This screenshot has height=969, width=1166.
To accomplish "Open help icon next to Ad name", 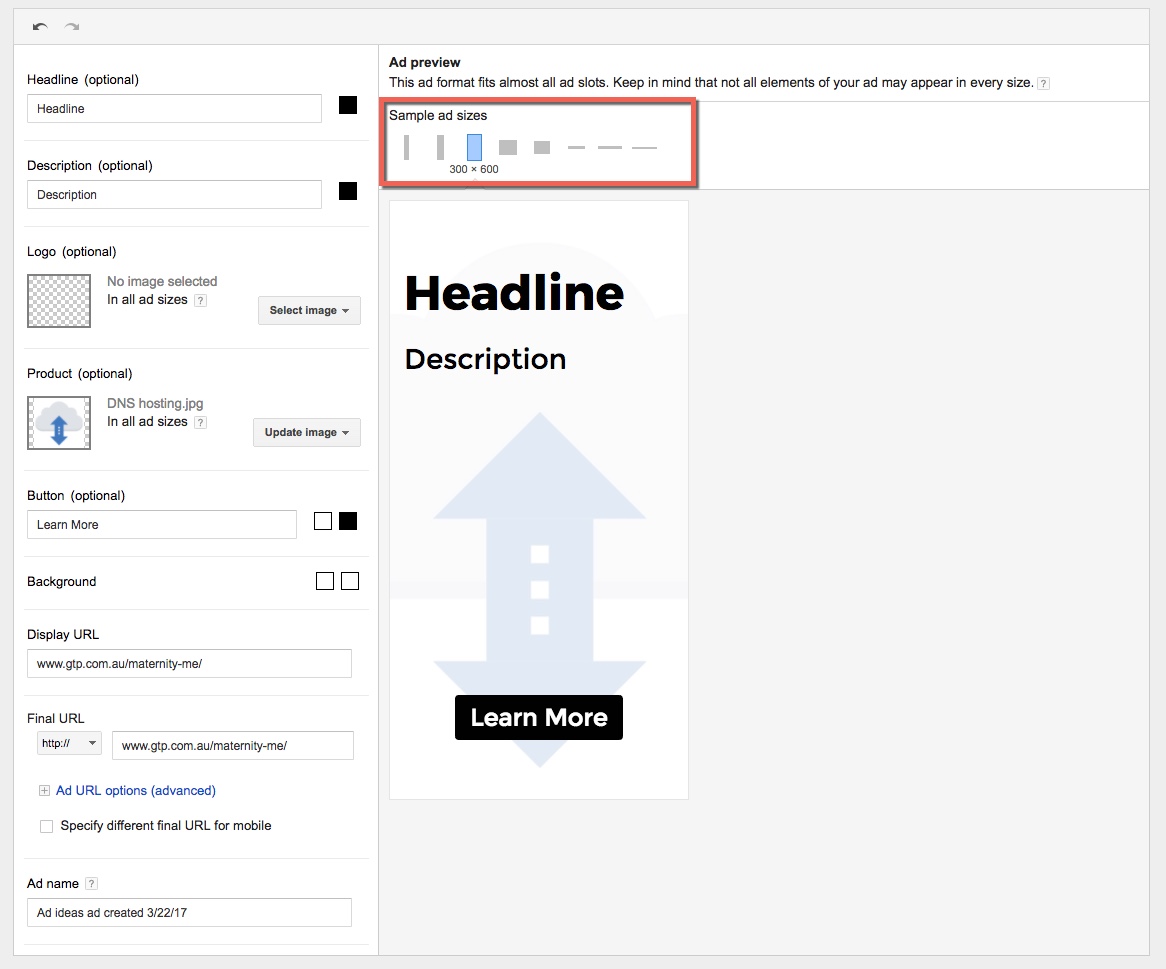I will tap(92, 884).
